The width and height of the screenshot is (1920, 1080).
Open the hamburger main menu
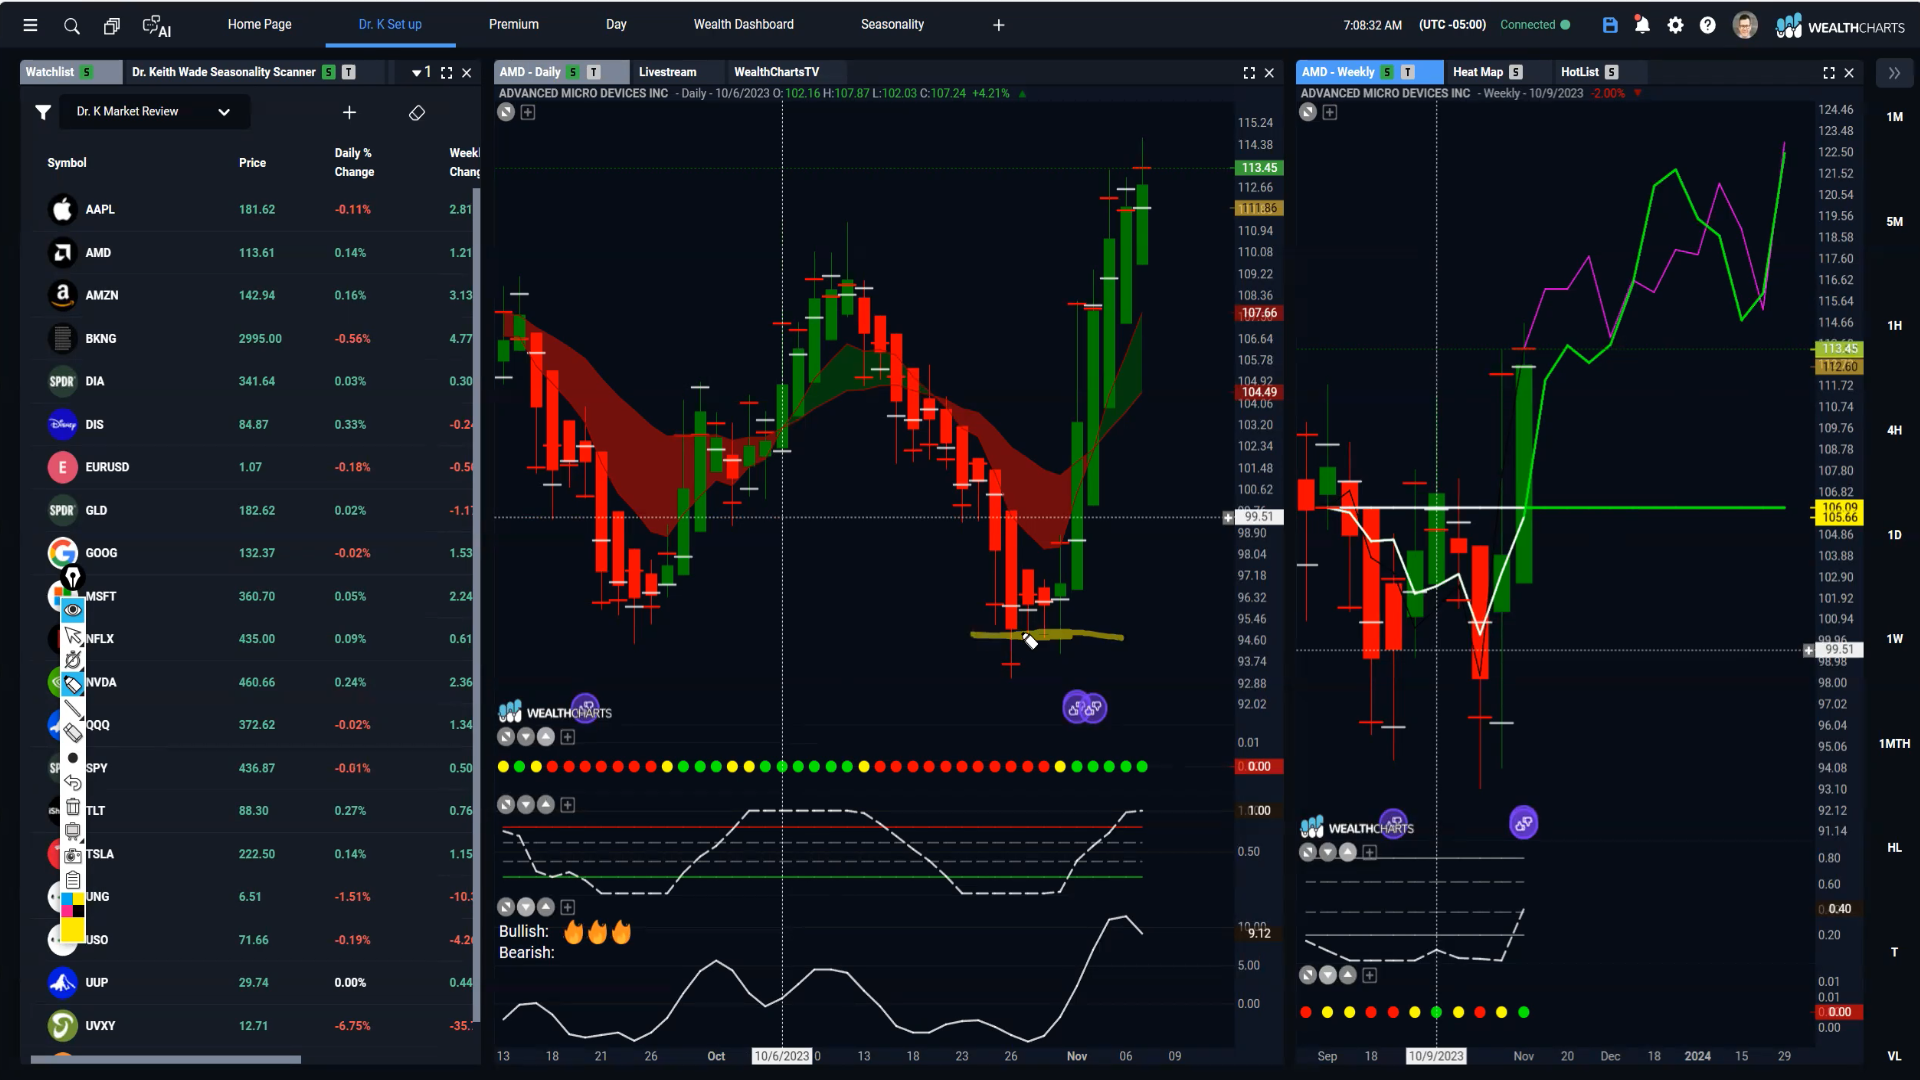30,25
